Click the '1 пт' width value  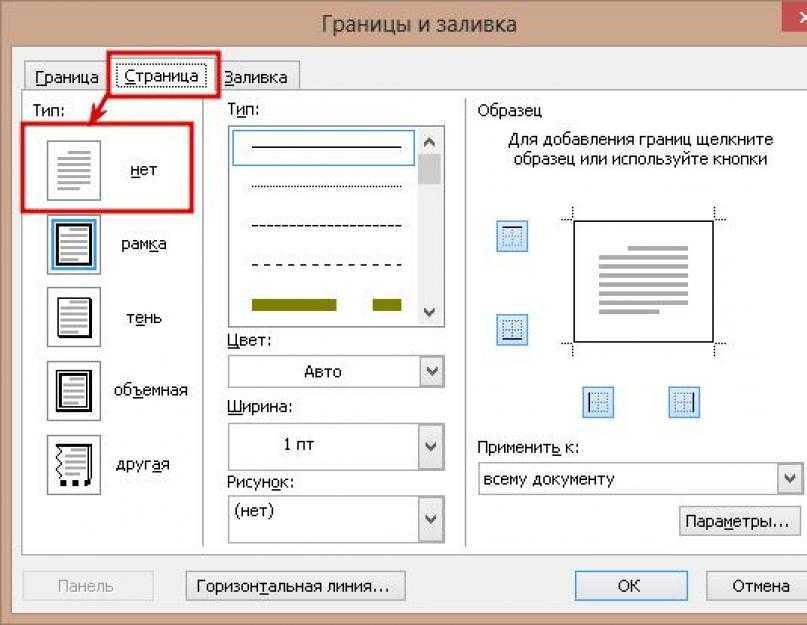click(299, 444)
